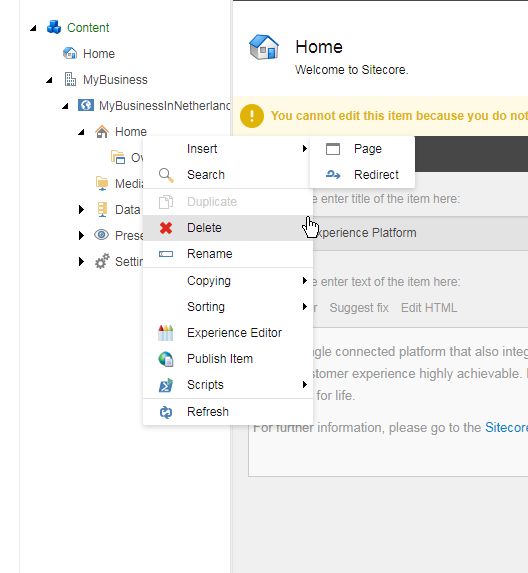Open the Sitecore hyperlink in body text
This screenshot has width=528, height=573.
click(x=506, y=428)
